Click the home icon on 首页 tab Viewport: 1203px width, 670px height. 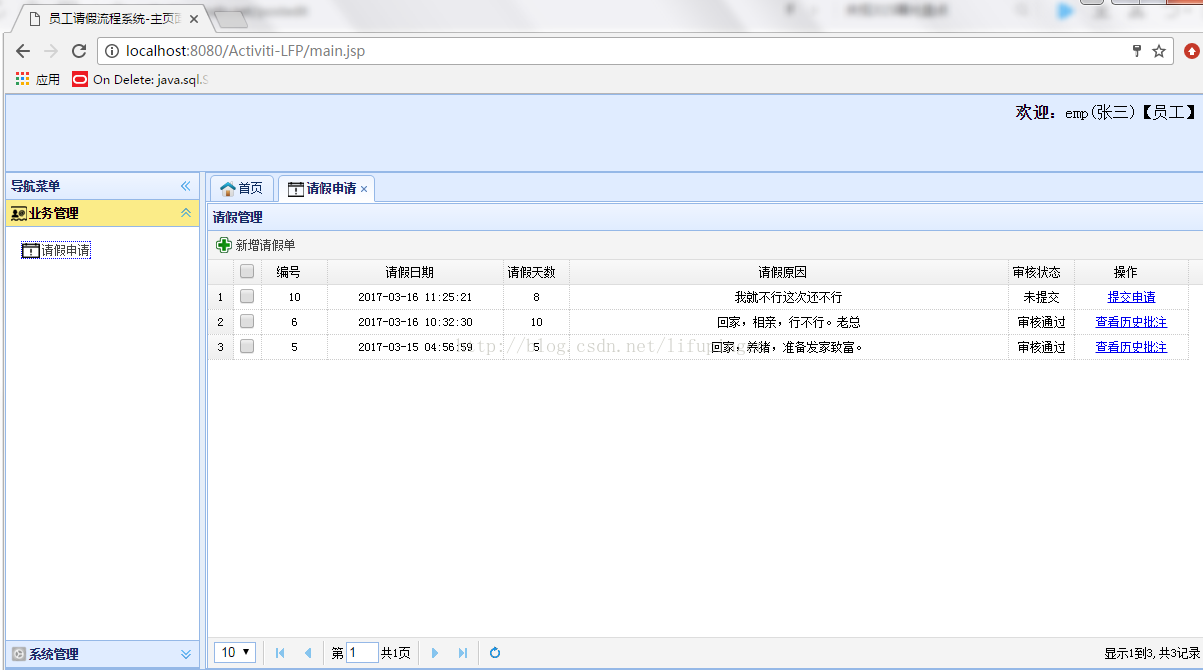pos(229,187)
